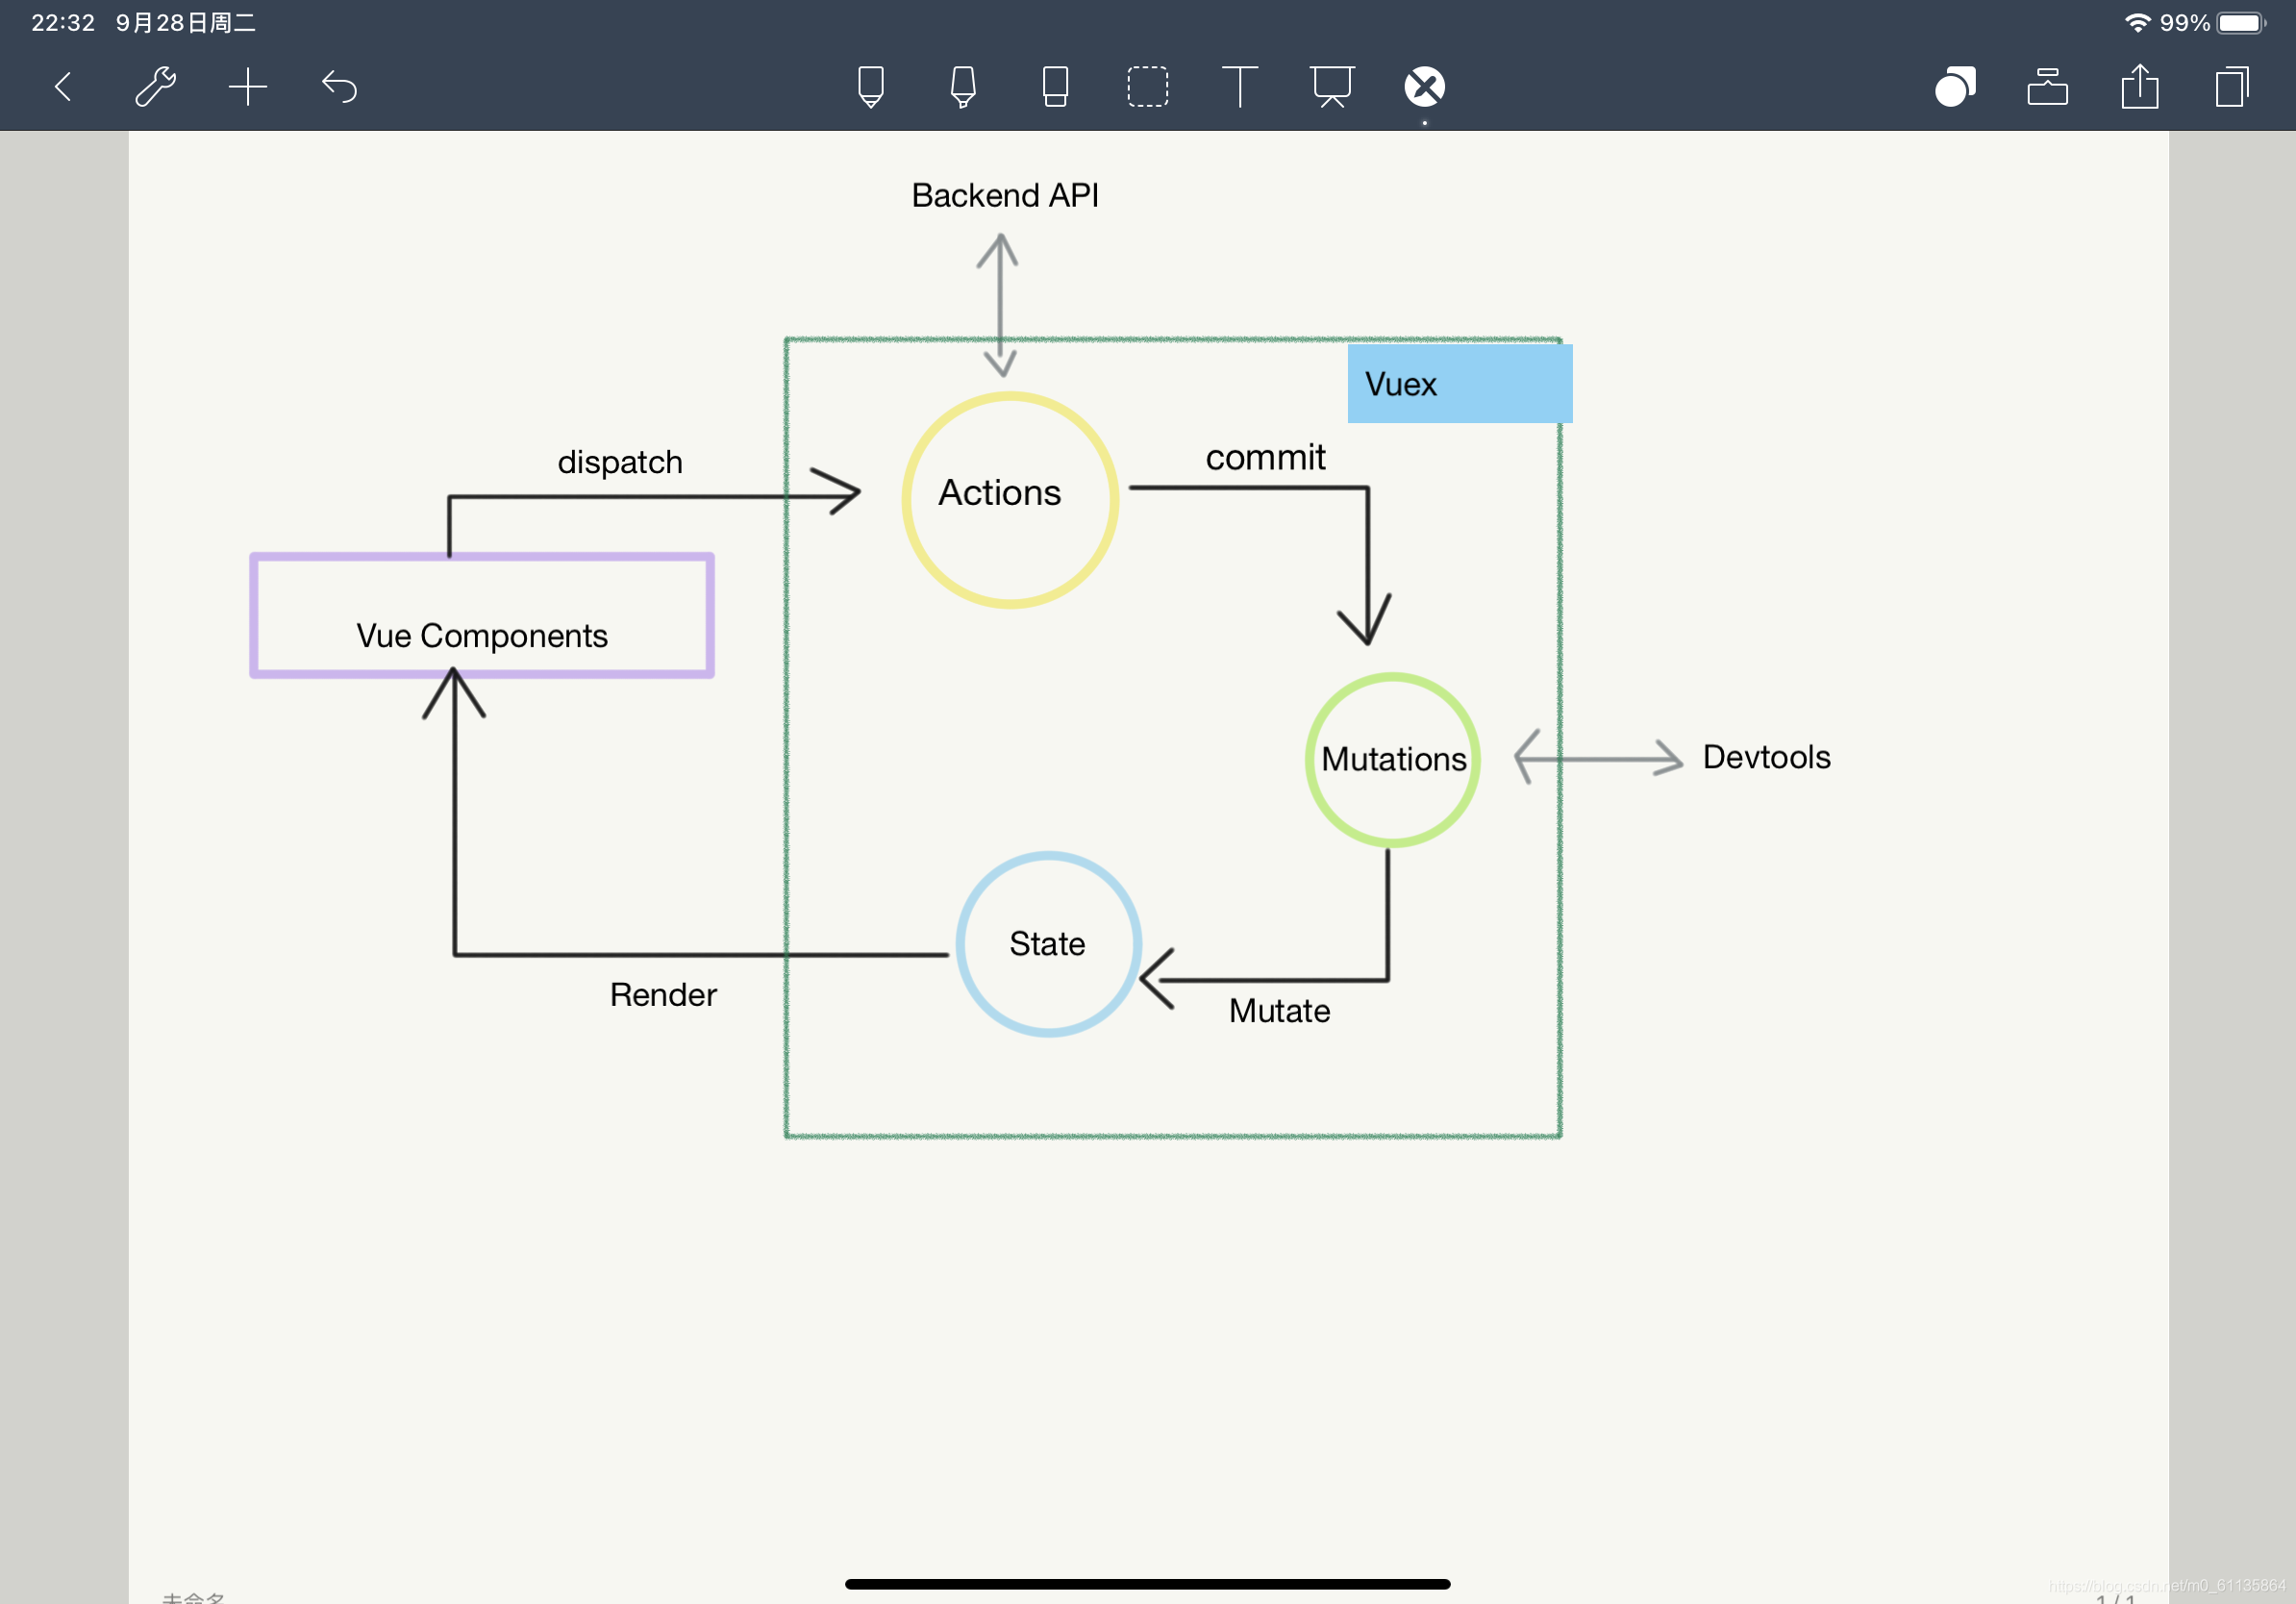Image resolution: width=2296 pixels, height=1604 pixels.
Task: Tap the plus icon to add content
Action: (247, 87)
